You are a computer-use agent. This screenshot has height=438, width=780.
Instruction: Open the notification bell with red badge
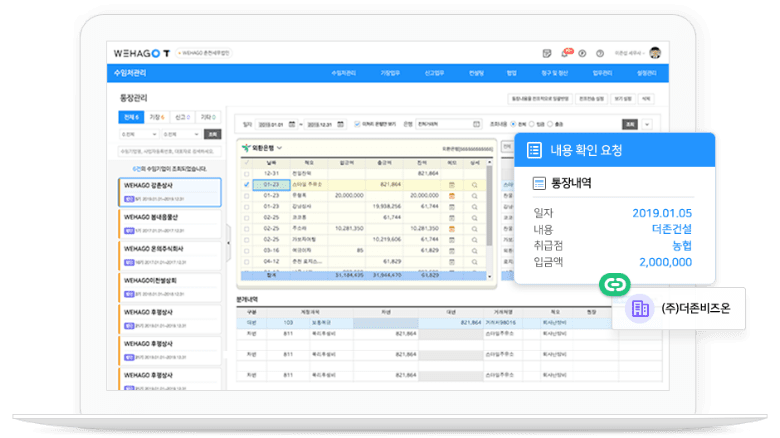tap(566, 53)
